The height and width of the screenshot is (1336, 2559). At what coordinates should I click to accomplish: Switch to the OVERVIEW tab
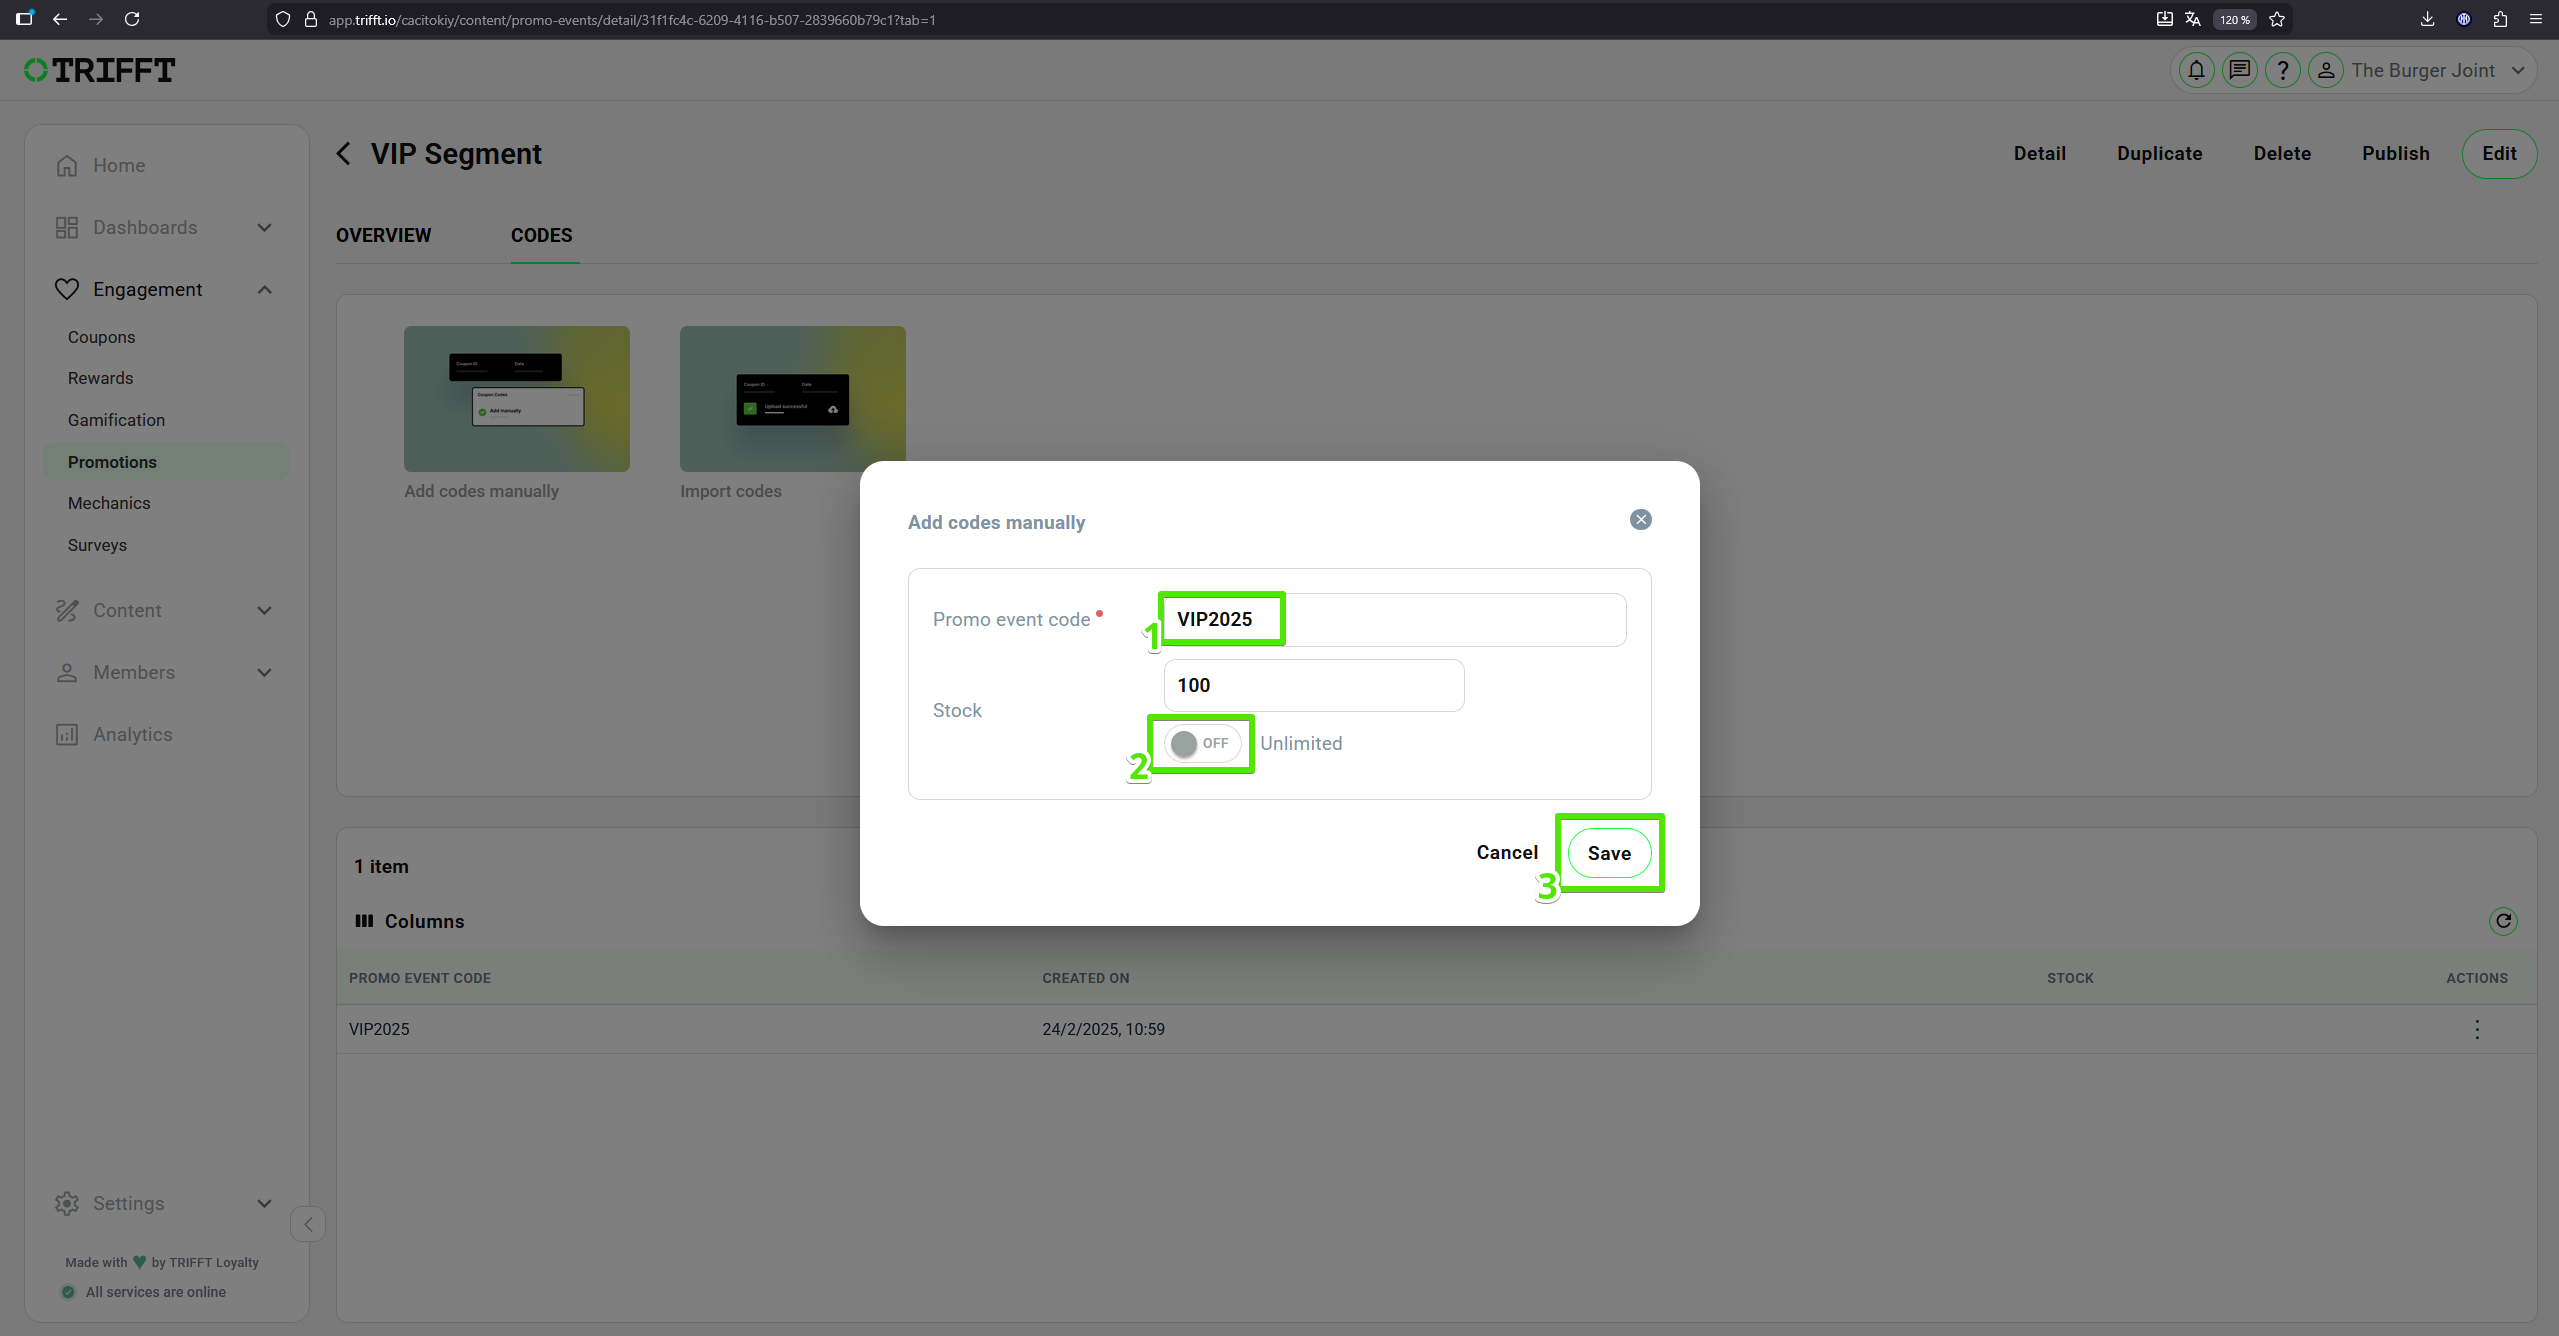pyautogui.click(x=383, y=236)
